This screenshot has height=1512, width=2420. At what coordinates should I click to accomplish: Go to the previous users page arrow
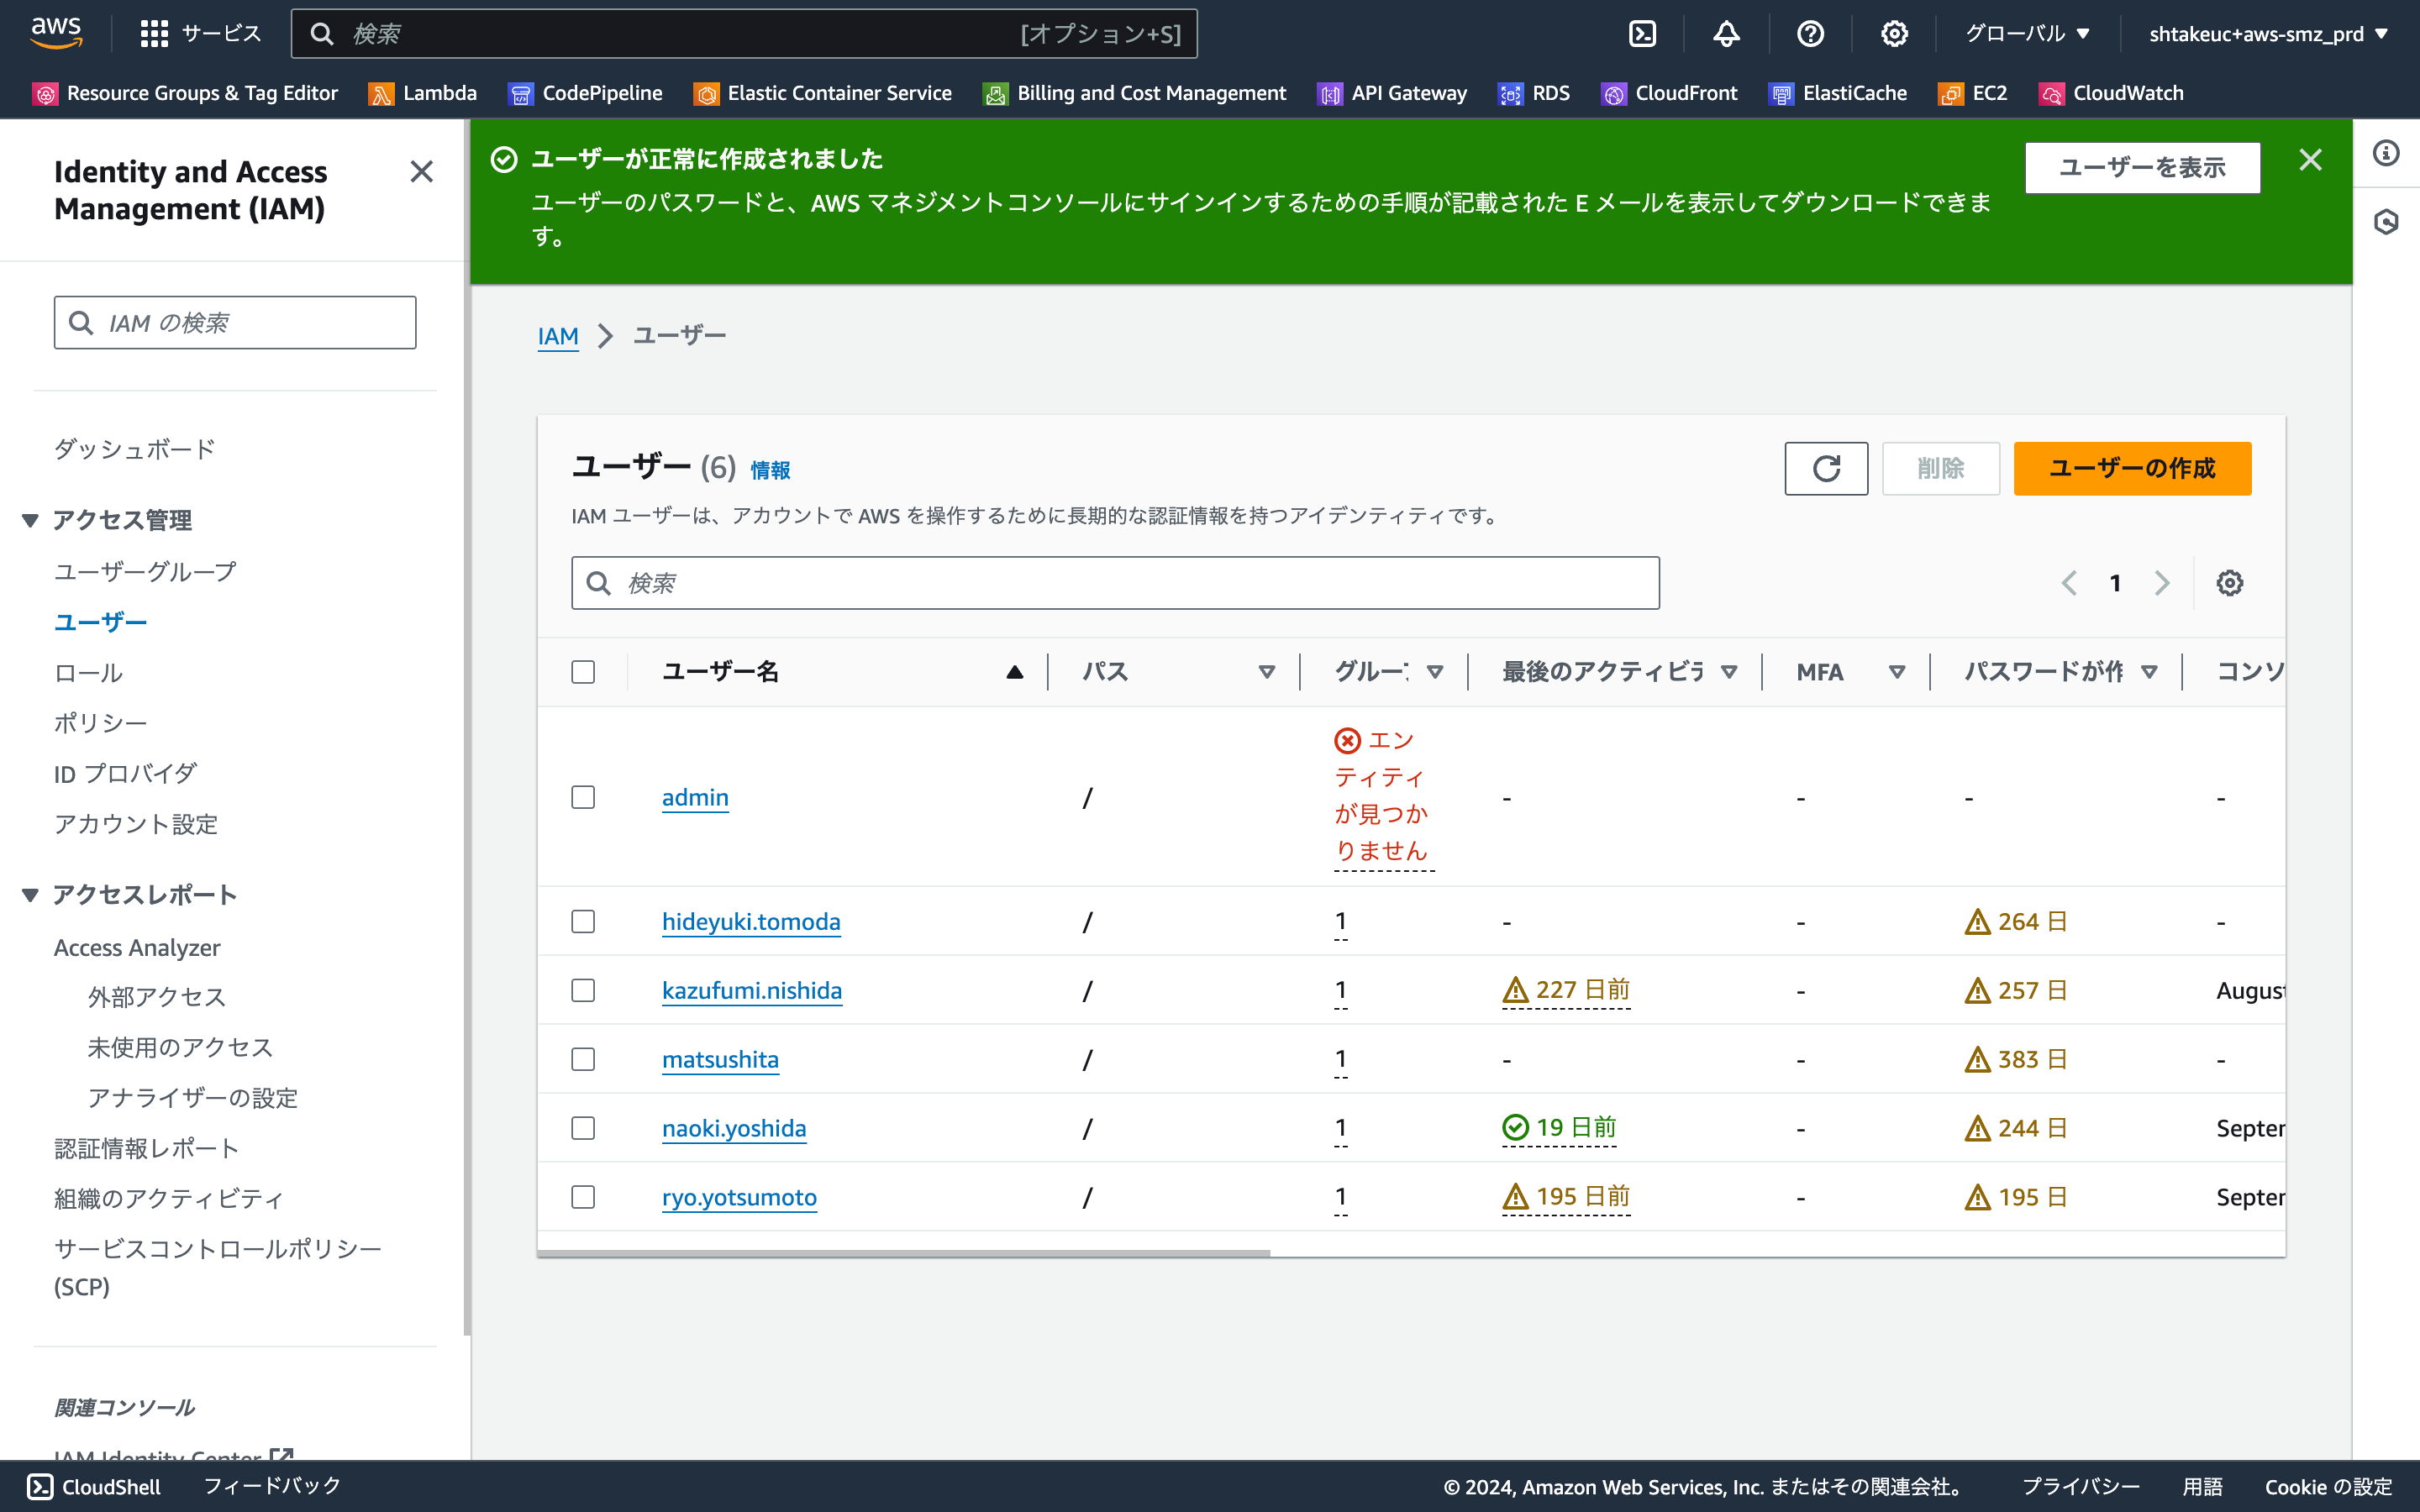point(2069,583)
